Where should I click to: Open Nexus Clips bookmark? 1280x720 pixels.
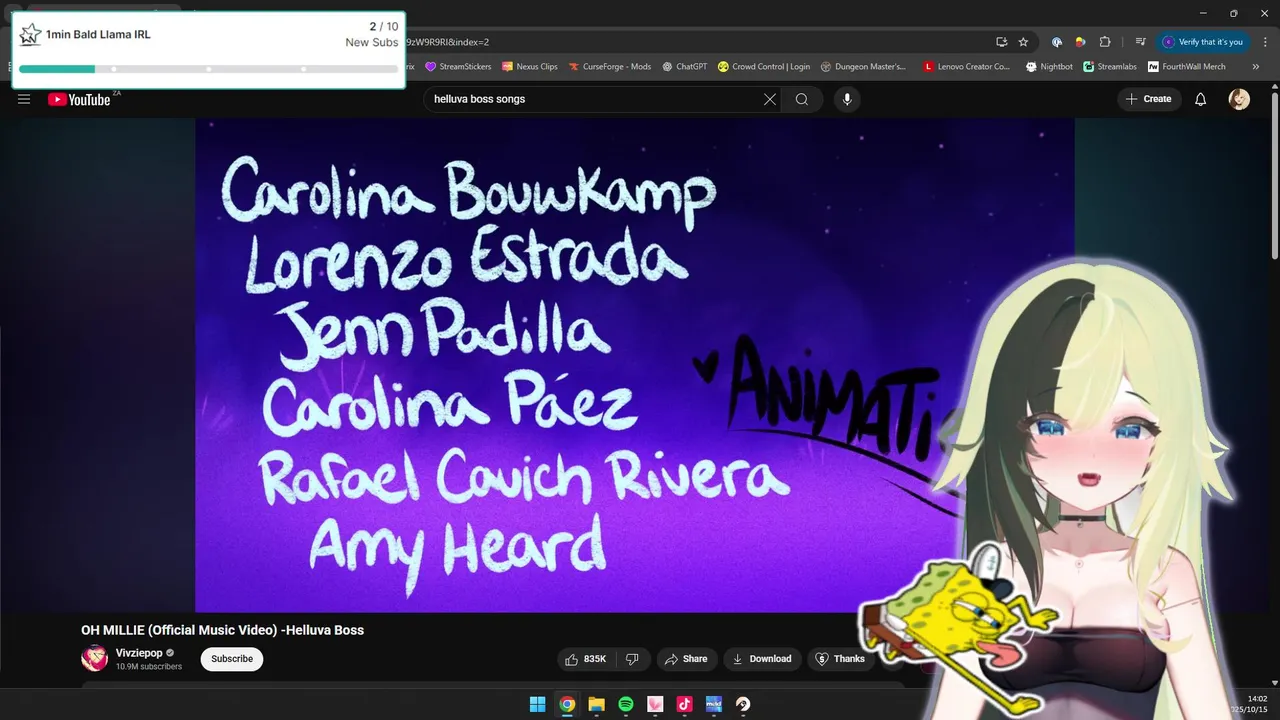pos(530,67)
